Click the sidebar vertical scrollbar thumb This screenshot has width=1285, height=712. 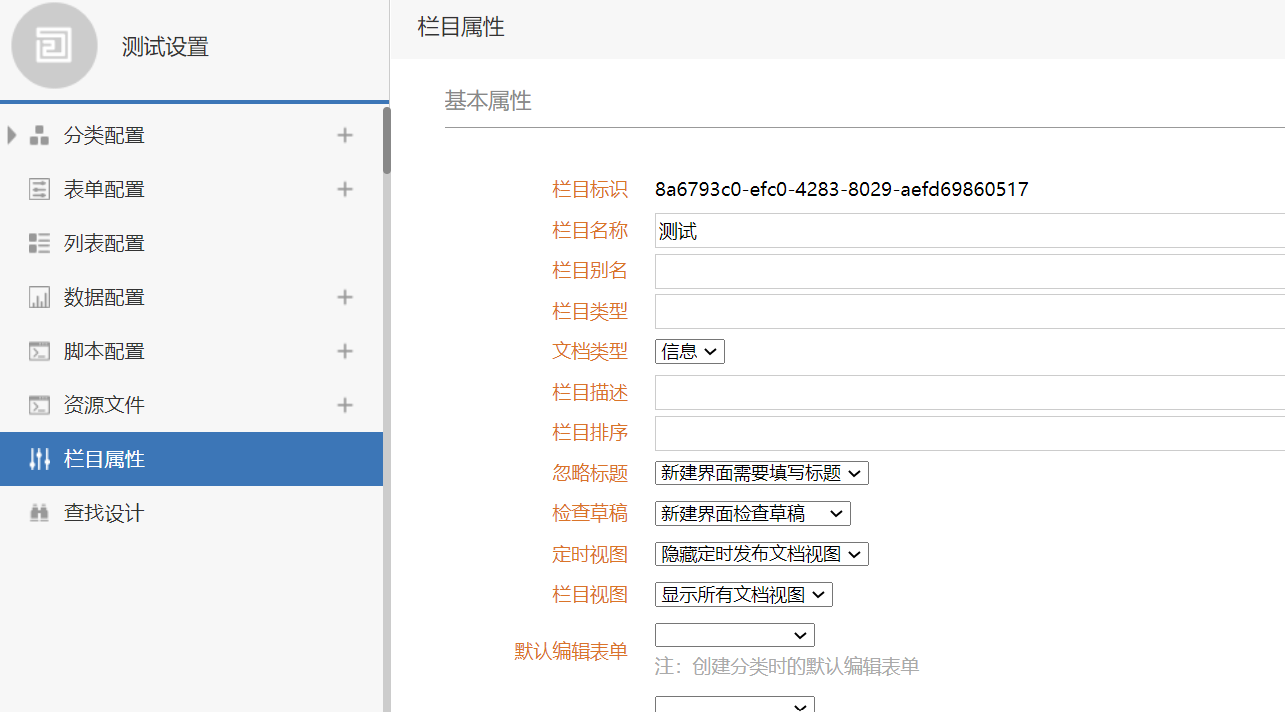[387, 140]
